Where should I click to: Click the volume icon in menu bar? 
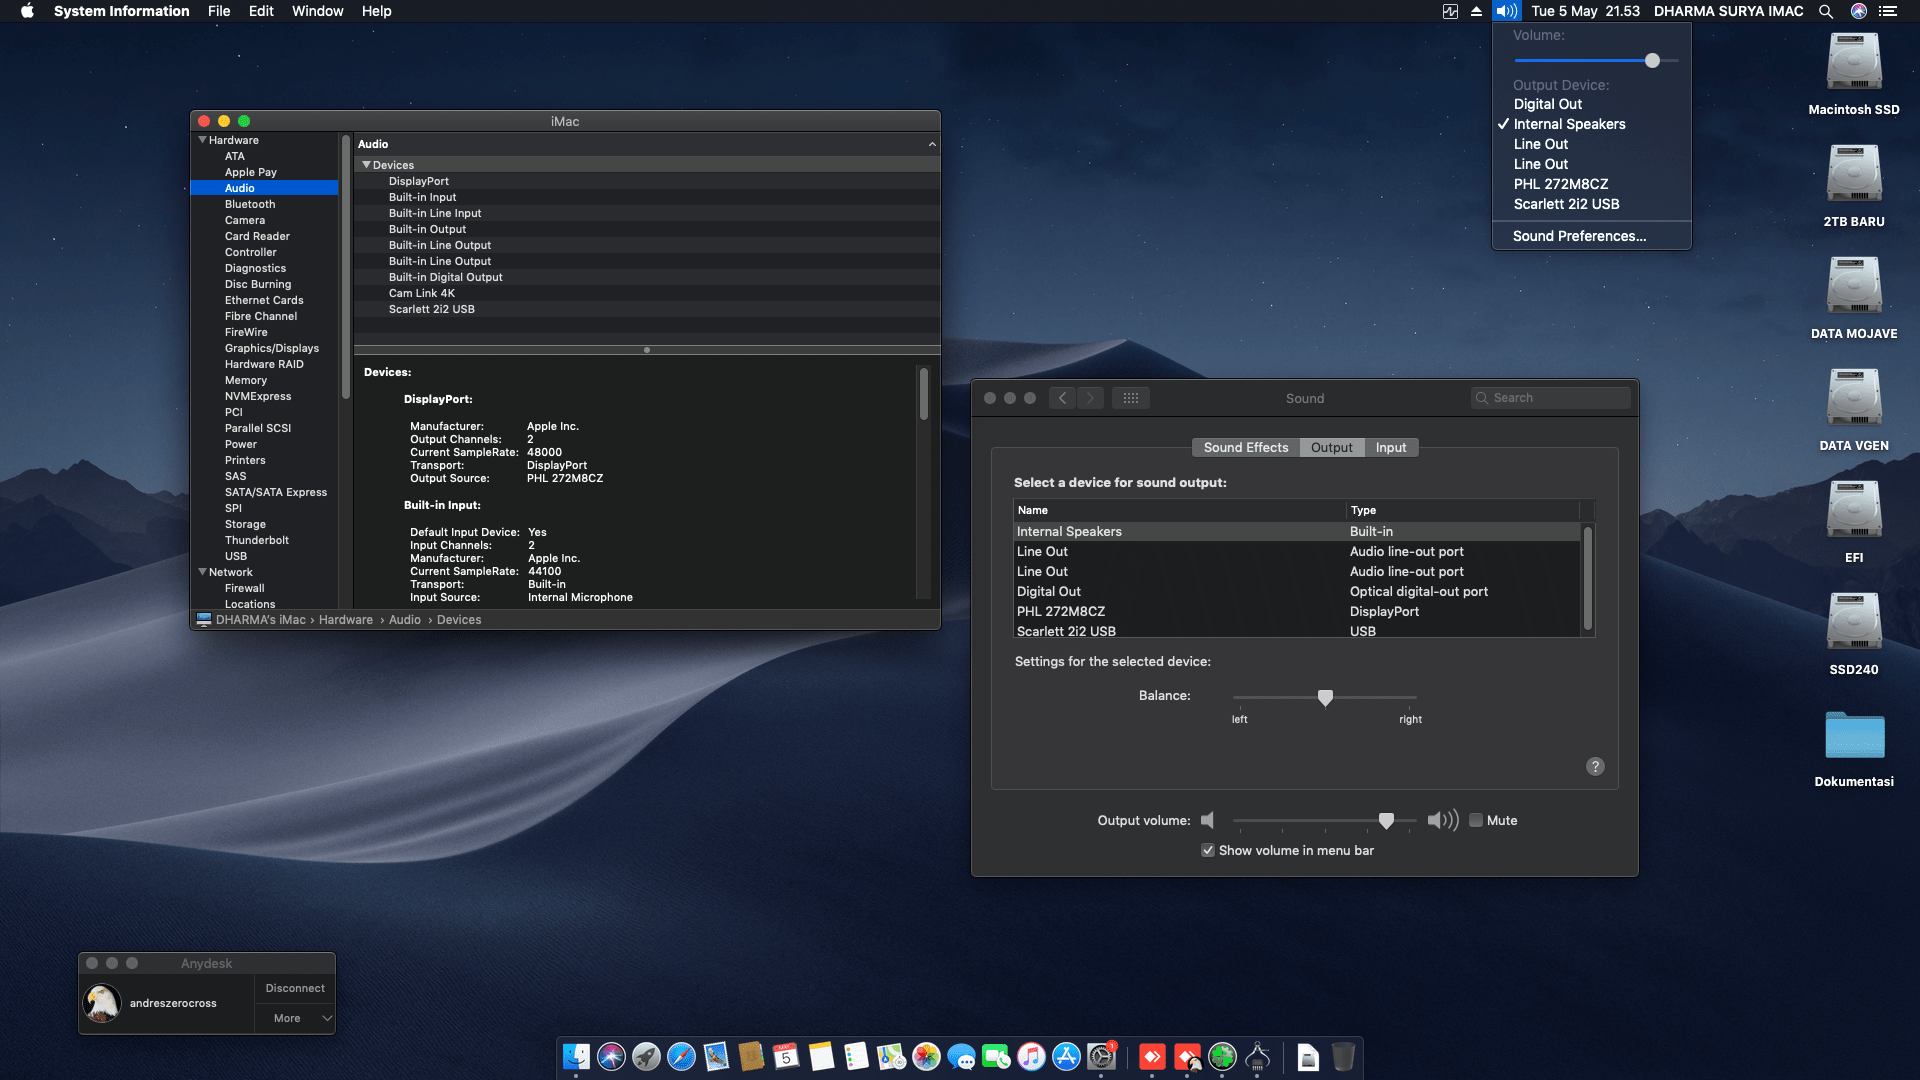pyautogui.click(x=1506, y=11)
